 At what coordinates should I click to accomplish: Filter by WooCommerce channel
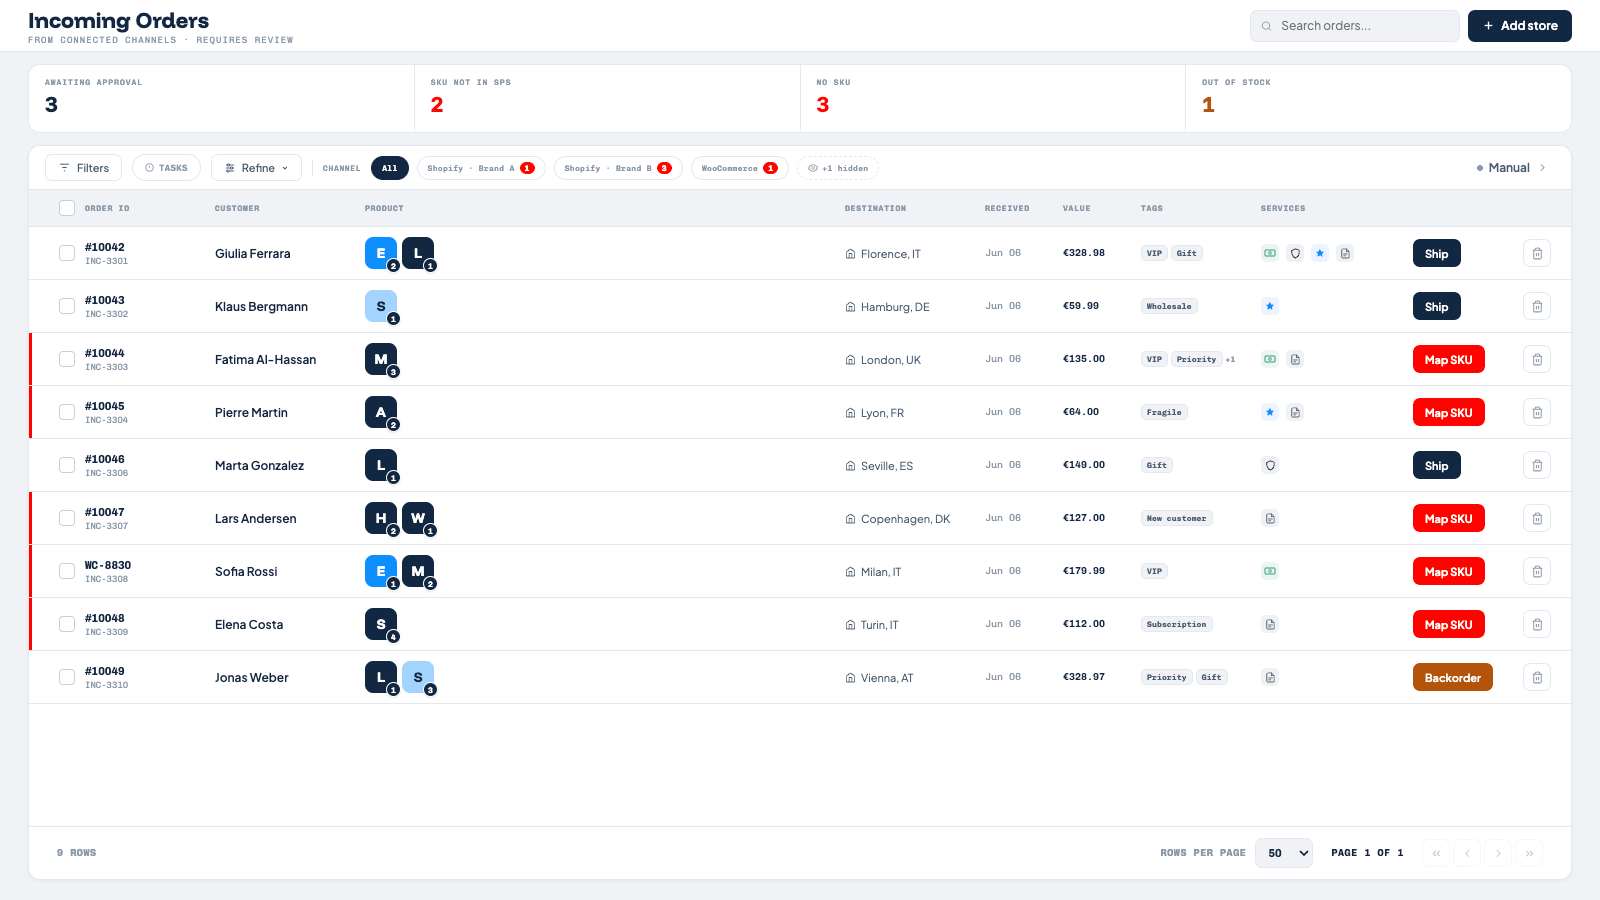click(740, 168)
